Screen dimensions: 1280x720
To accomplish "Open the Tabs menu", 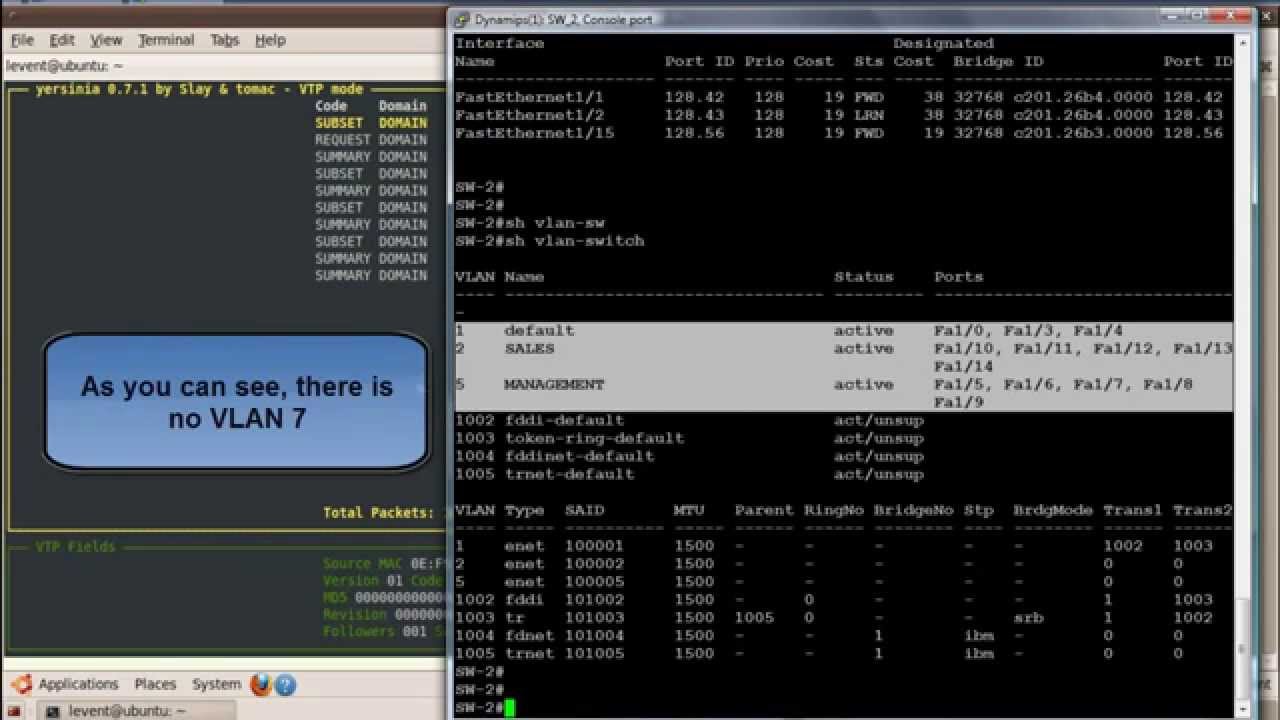I will pyautogui.click(x=225, y=40).
